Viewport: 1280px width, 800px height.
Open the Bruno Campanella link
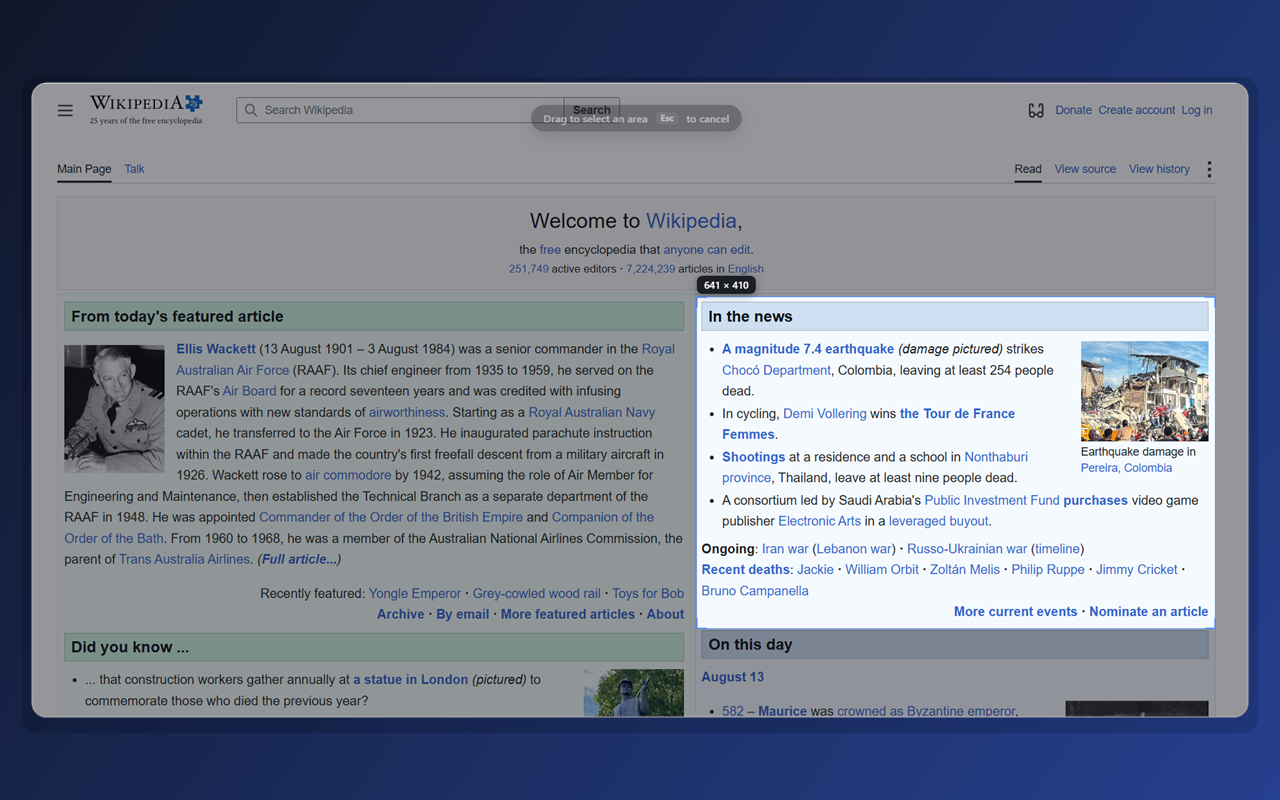click(x=755, y=590)
